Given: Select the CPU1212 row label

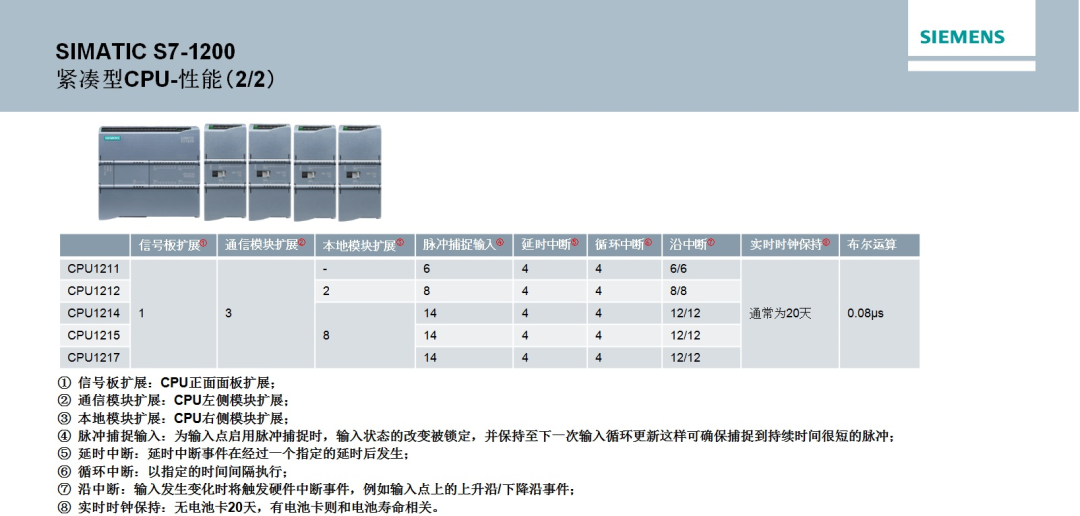Looking at the screenshot, I should (x=94, y=291).
